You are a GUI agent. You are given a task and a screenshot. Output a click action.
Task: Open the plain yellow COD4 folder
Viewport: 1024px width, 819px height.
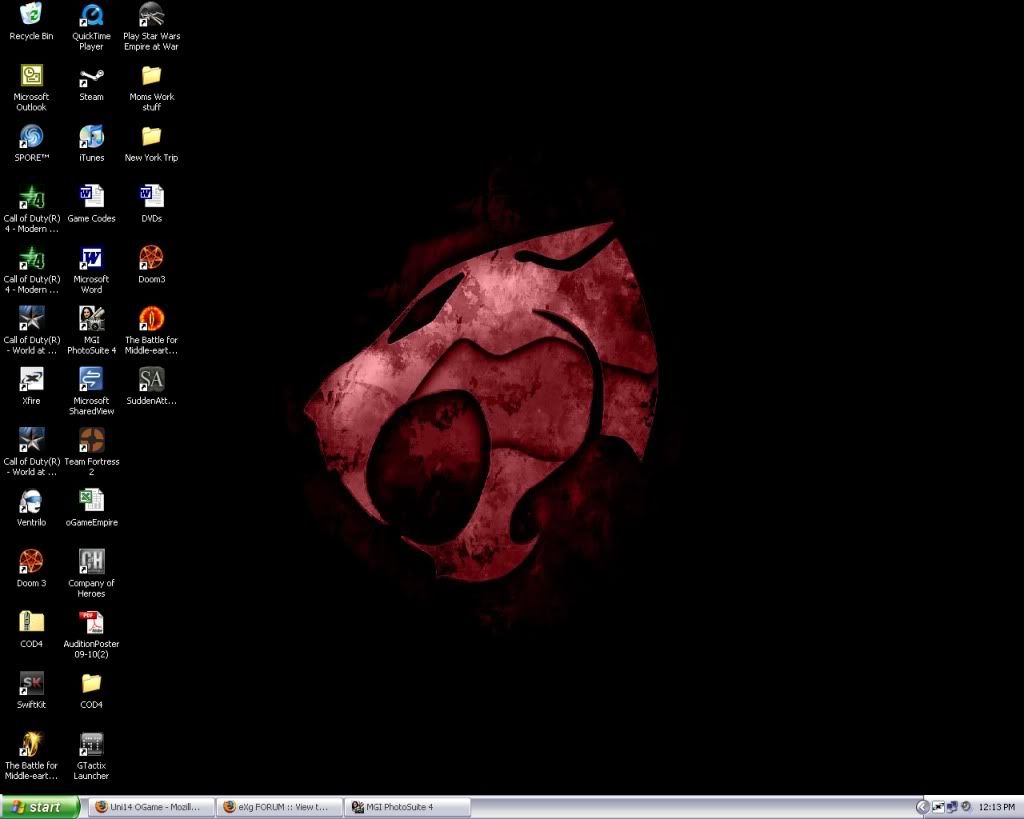pos(91,682)
